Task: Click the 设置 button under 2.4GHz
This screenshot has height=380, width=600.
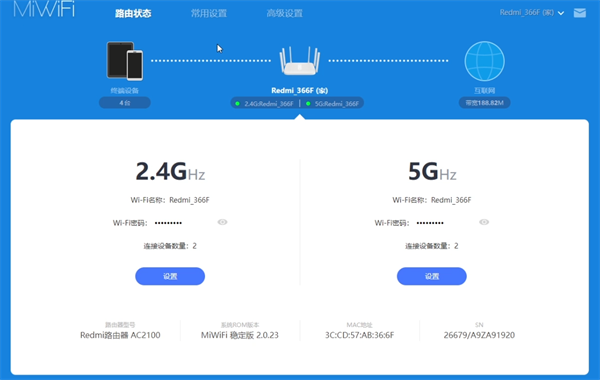Action: pyautogui.click(x=170, y=276)
